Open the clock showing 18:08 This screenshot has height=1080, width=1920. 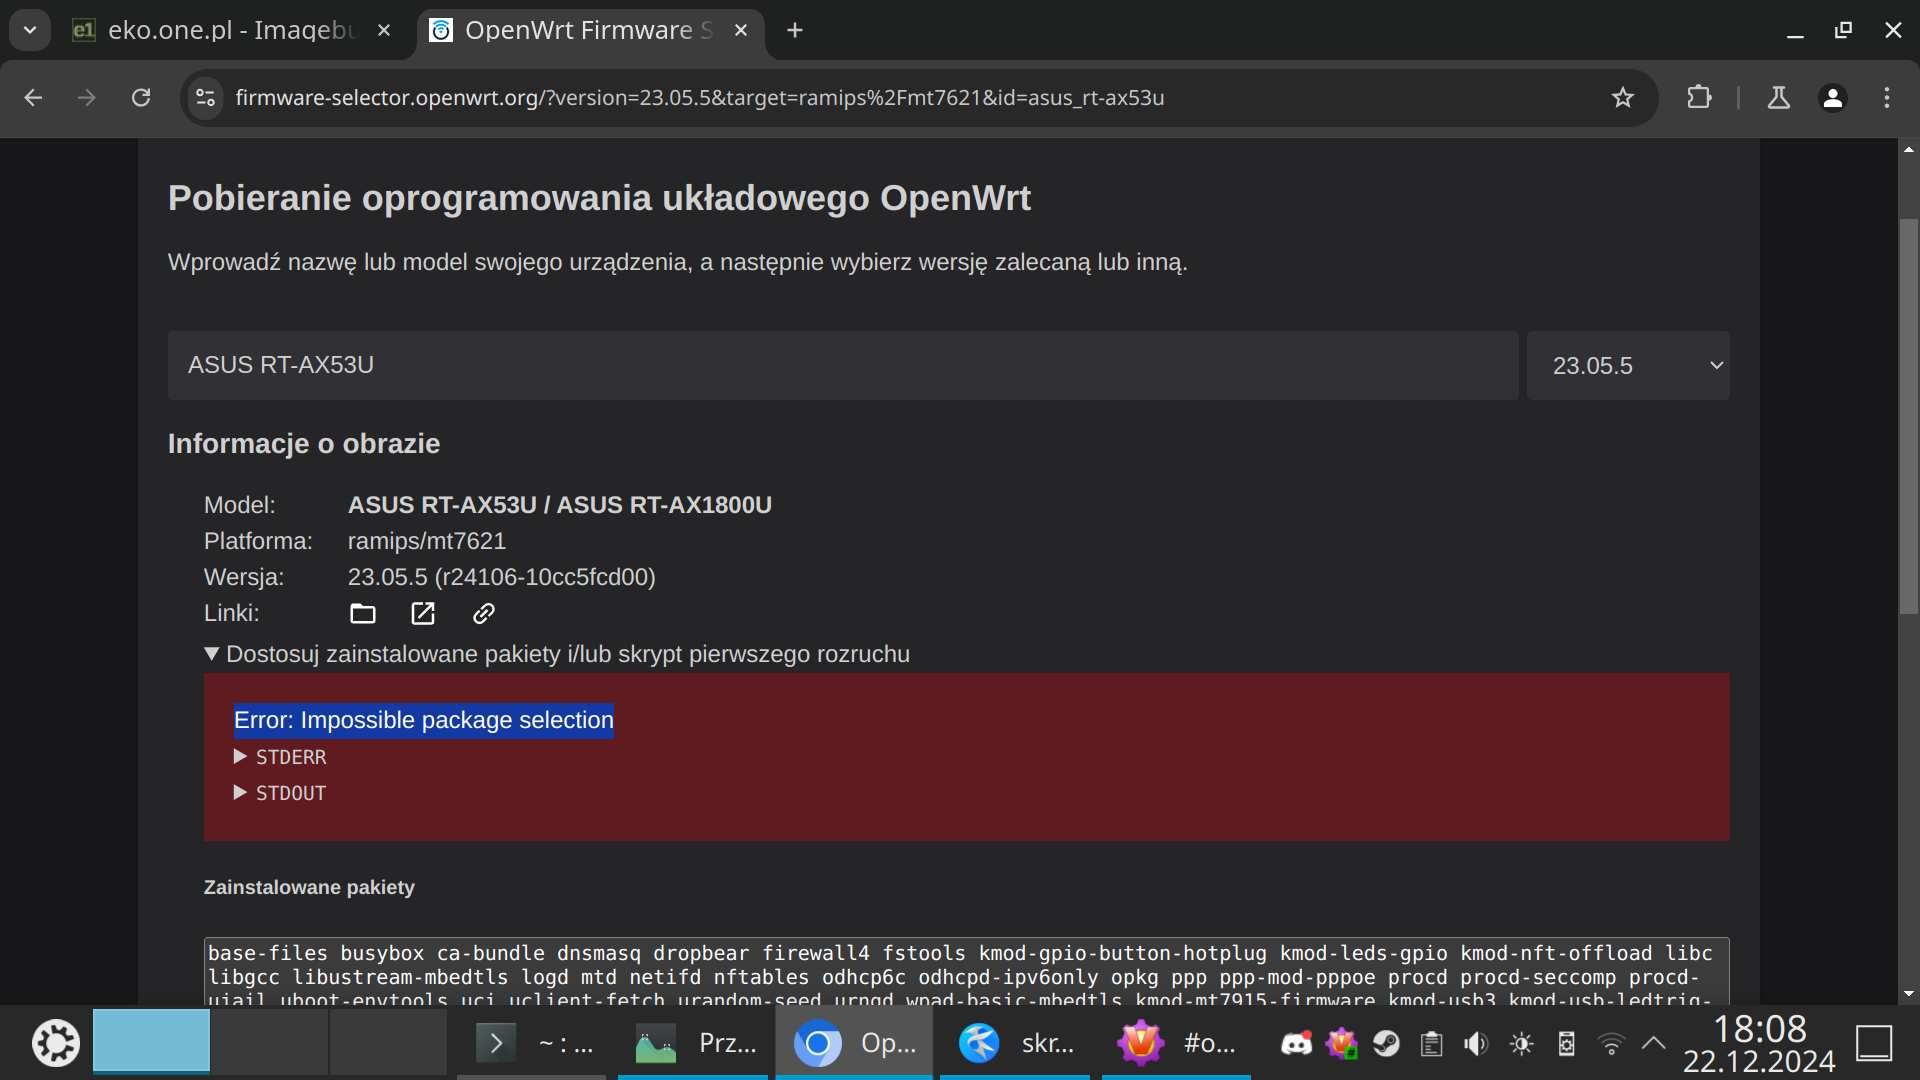coord(1759,1044)
